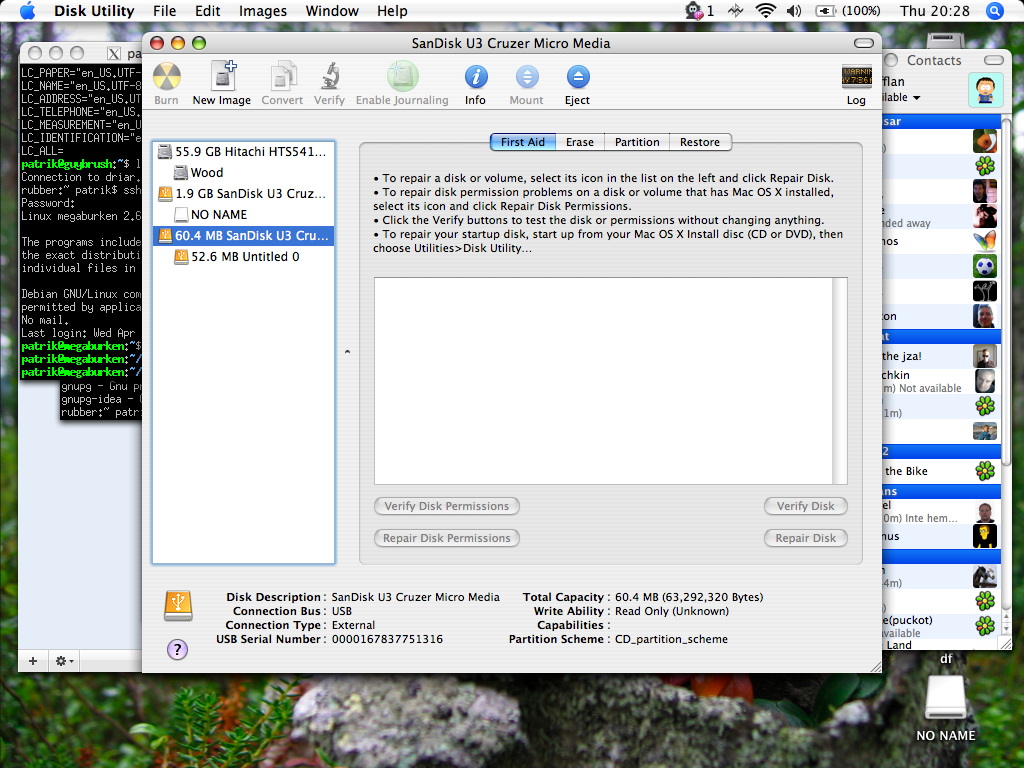This screenshot has width=1024, height=768.
Task: Select the '(puckot)' contact row
Action: (940, 626)
